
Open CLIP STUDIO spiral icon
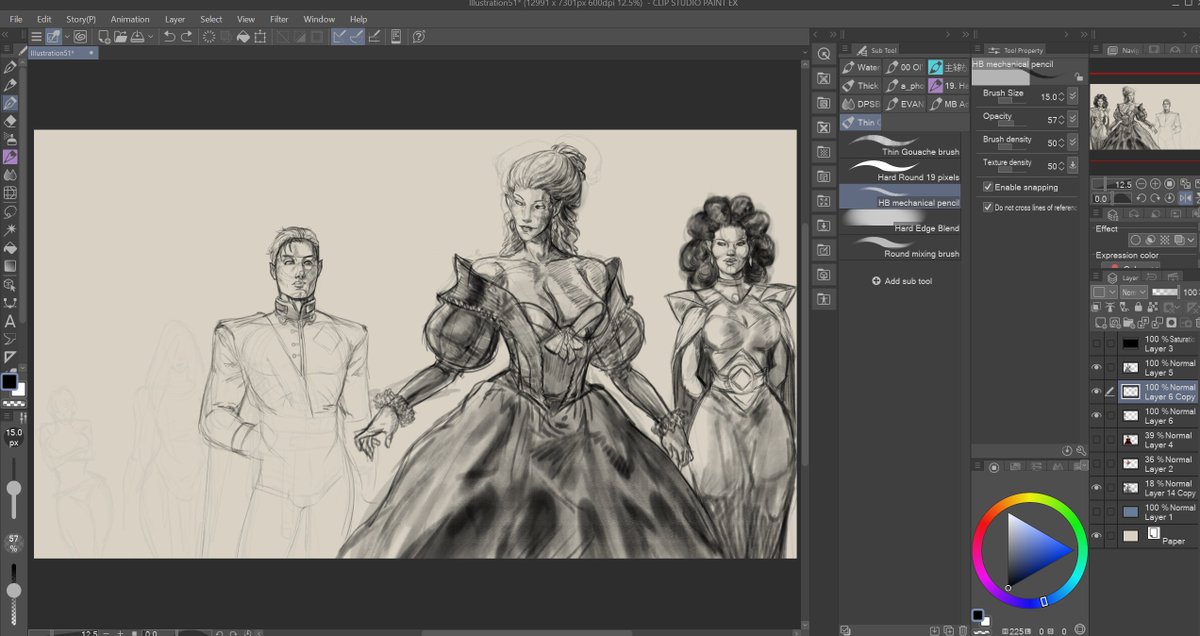(78, 37)
